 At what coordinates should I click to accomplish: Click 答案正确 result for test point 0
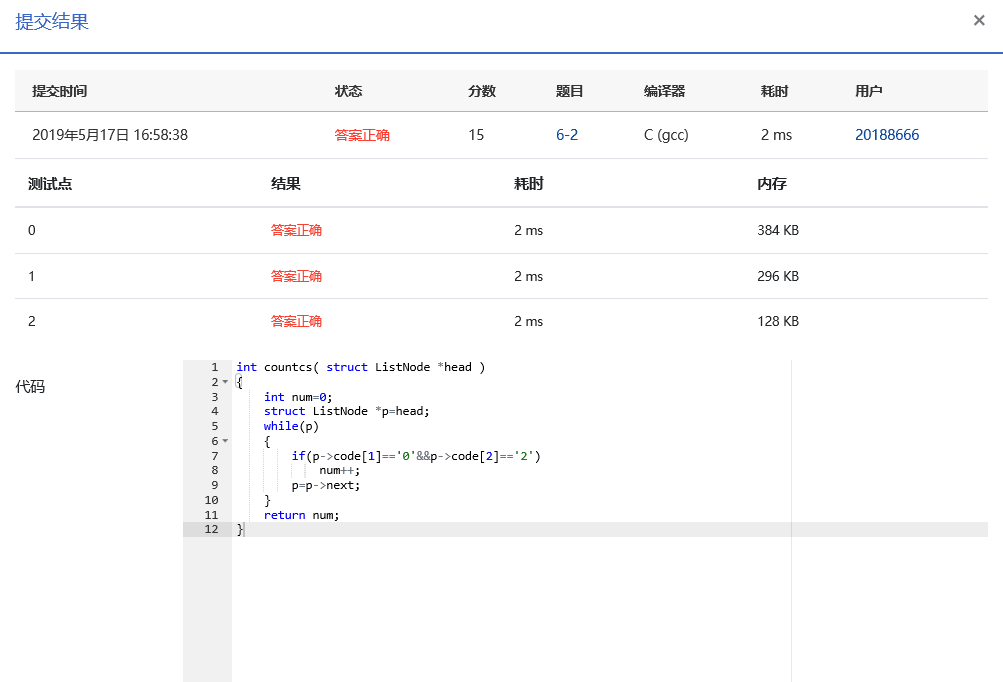(296, 230)
